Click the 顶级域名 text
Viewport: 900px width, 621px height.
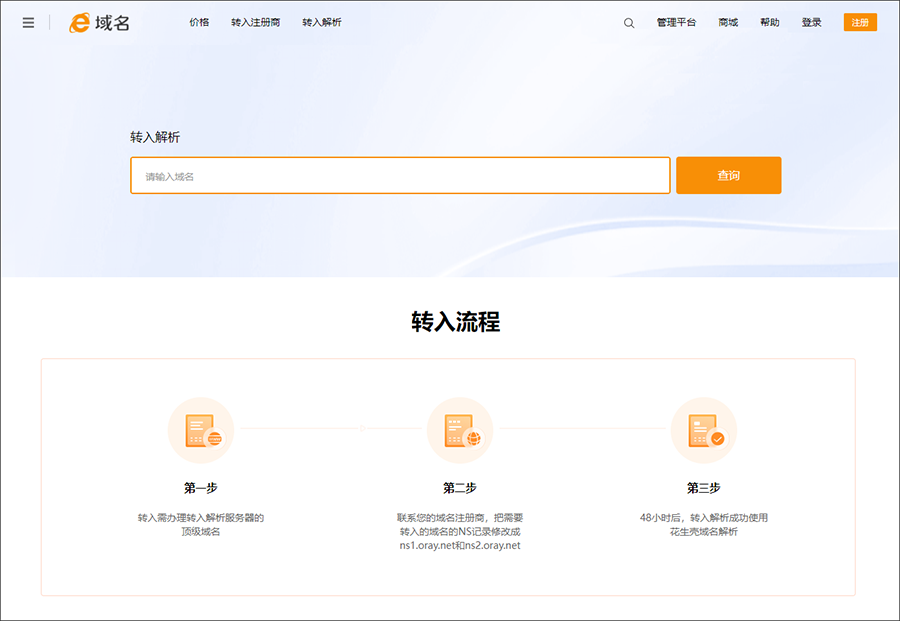pyautogui.click(x=201, y=531)
